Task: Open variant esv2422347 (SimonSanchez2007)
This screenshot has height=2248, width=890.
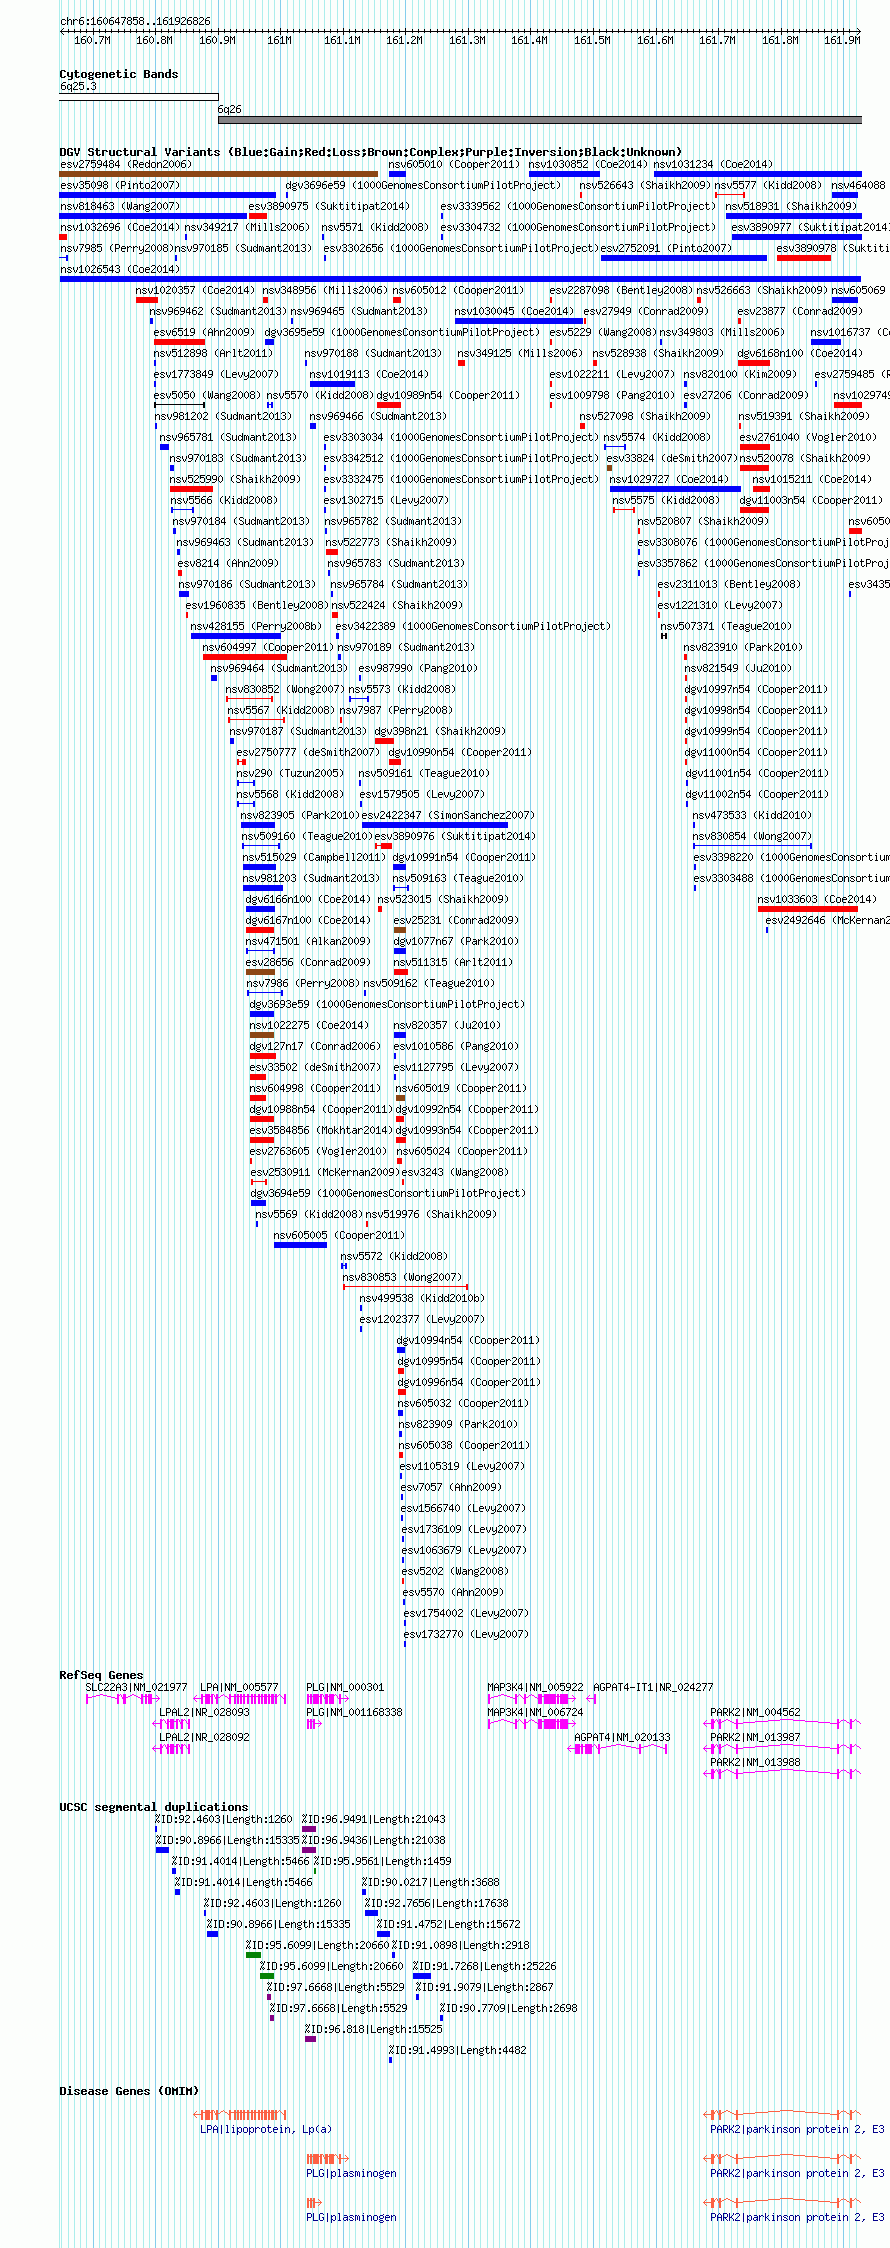Action: (x=448, y=815)
